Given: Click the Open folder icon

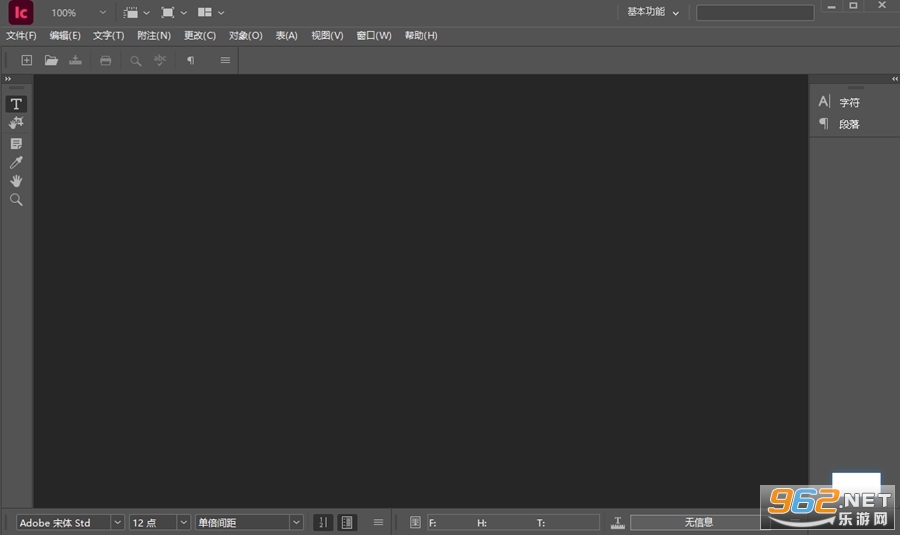Looking at the screenshot, I should (x=51, y=60).
